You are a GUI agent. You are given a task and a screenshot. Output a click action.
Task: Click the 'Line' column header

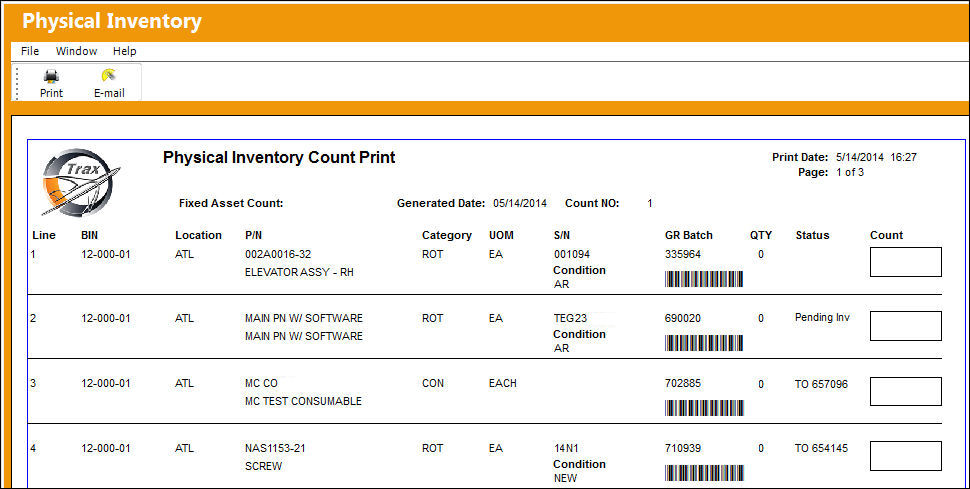click(44, 235)
